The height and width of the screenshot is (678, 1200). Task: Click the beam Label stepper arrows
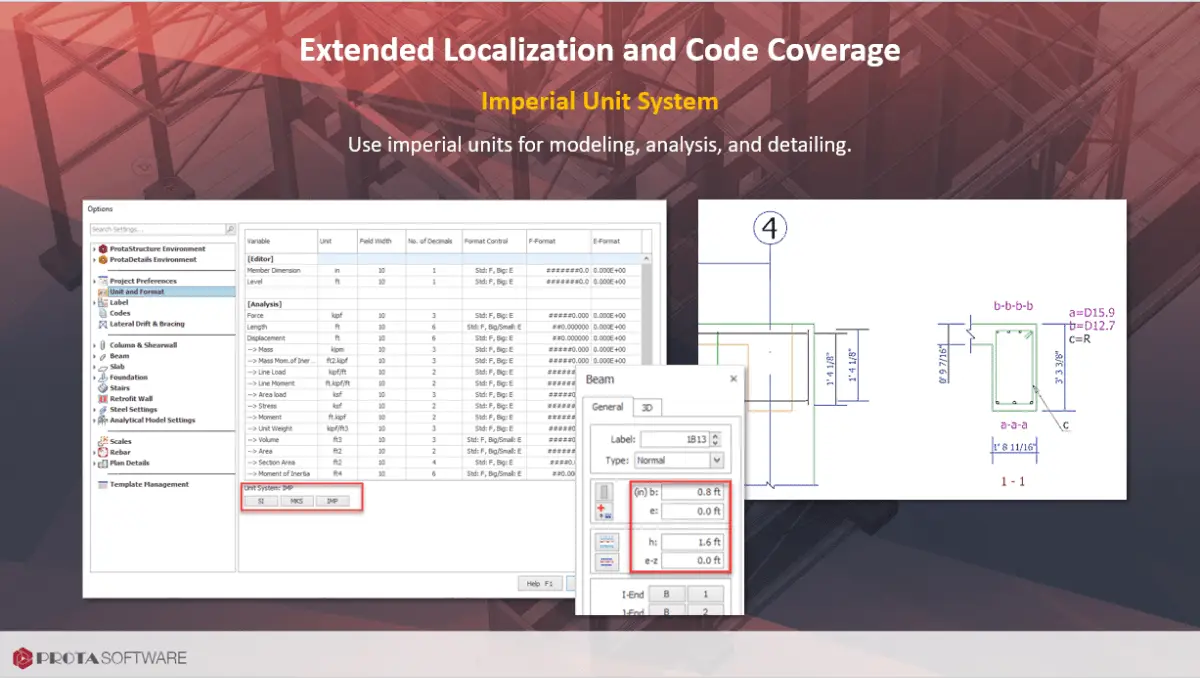tap(715, 439)
